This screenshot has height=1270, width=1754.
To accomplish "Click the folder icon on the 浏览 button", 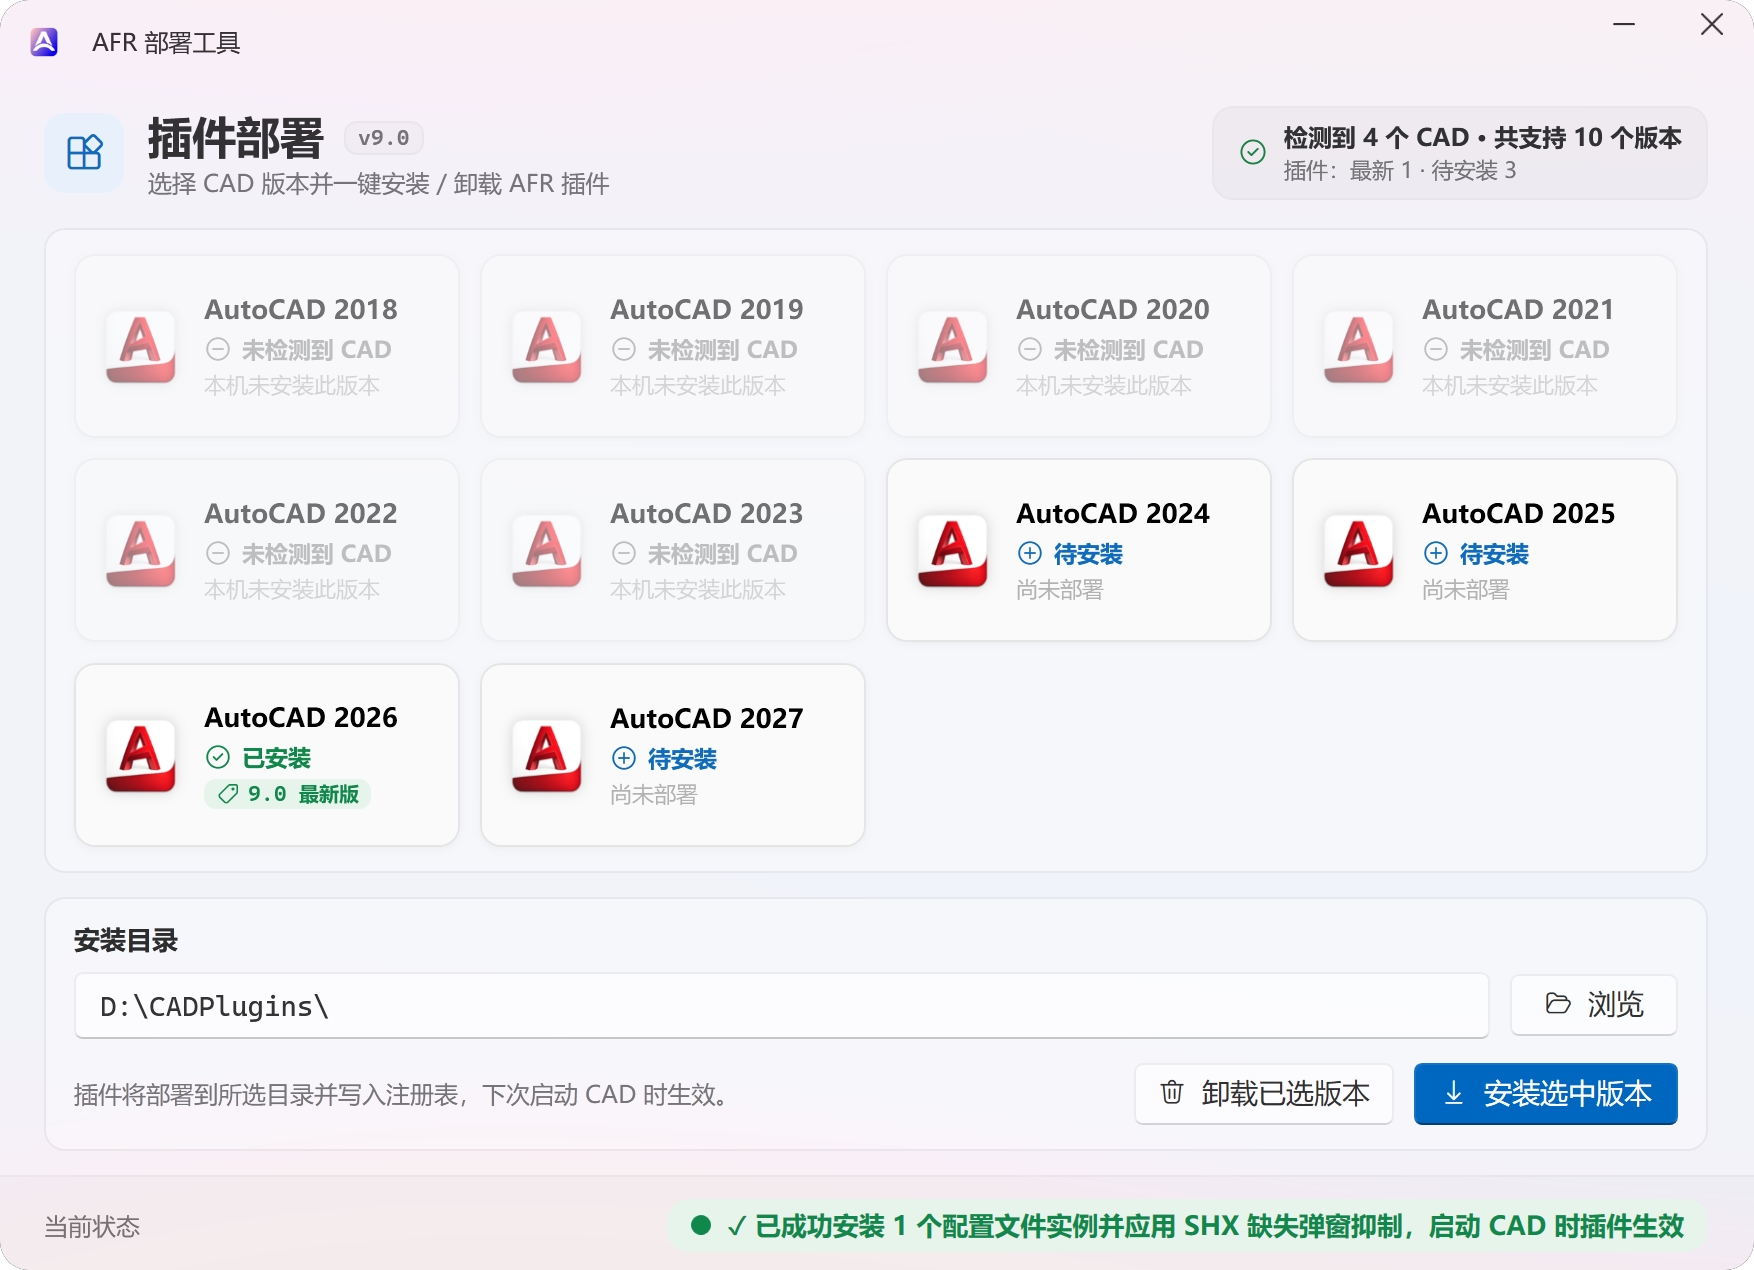I will point(1558,1003).
